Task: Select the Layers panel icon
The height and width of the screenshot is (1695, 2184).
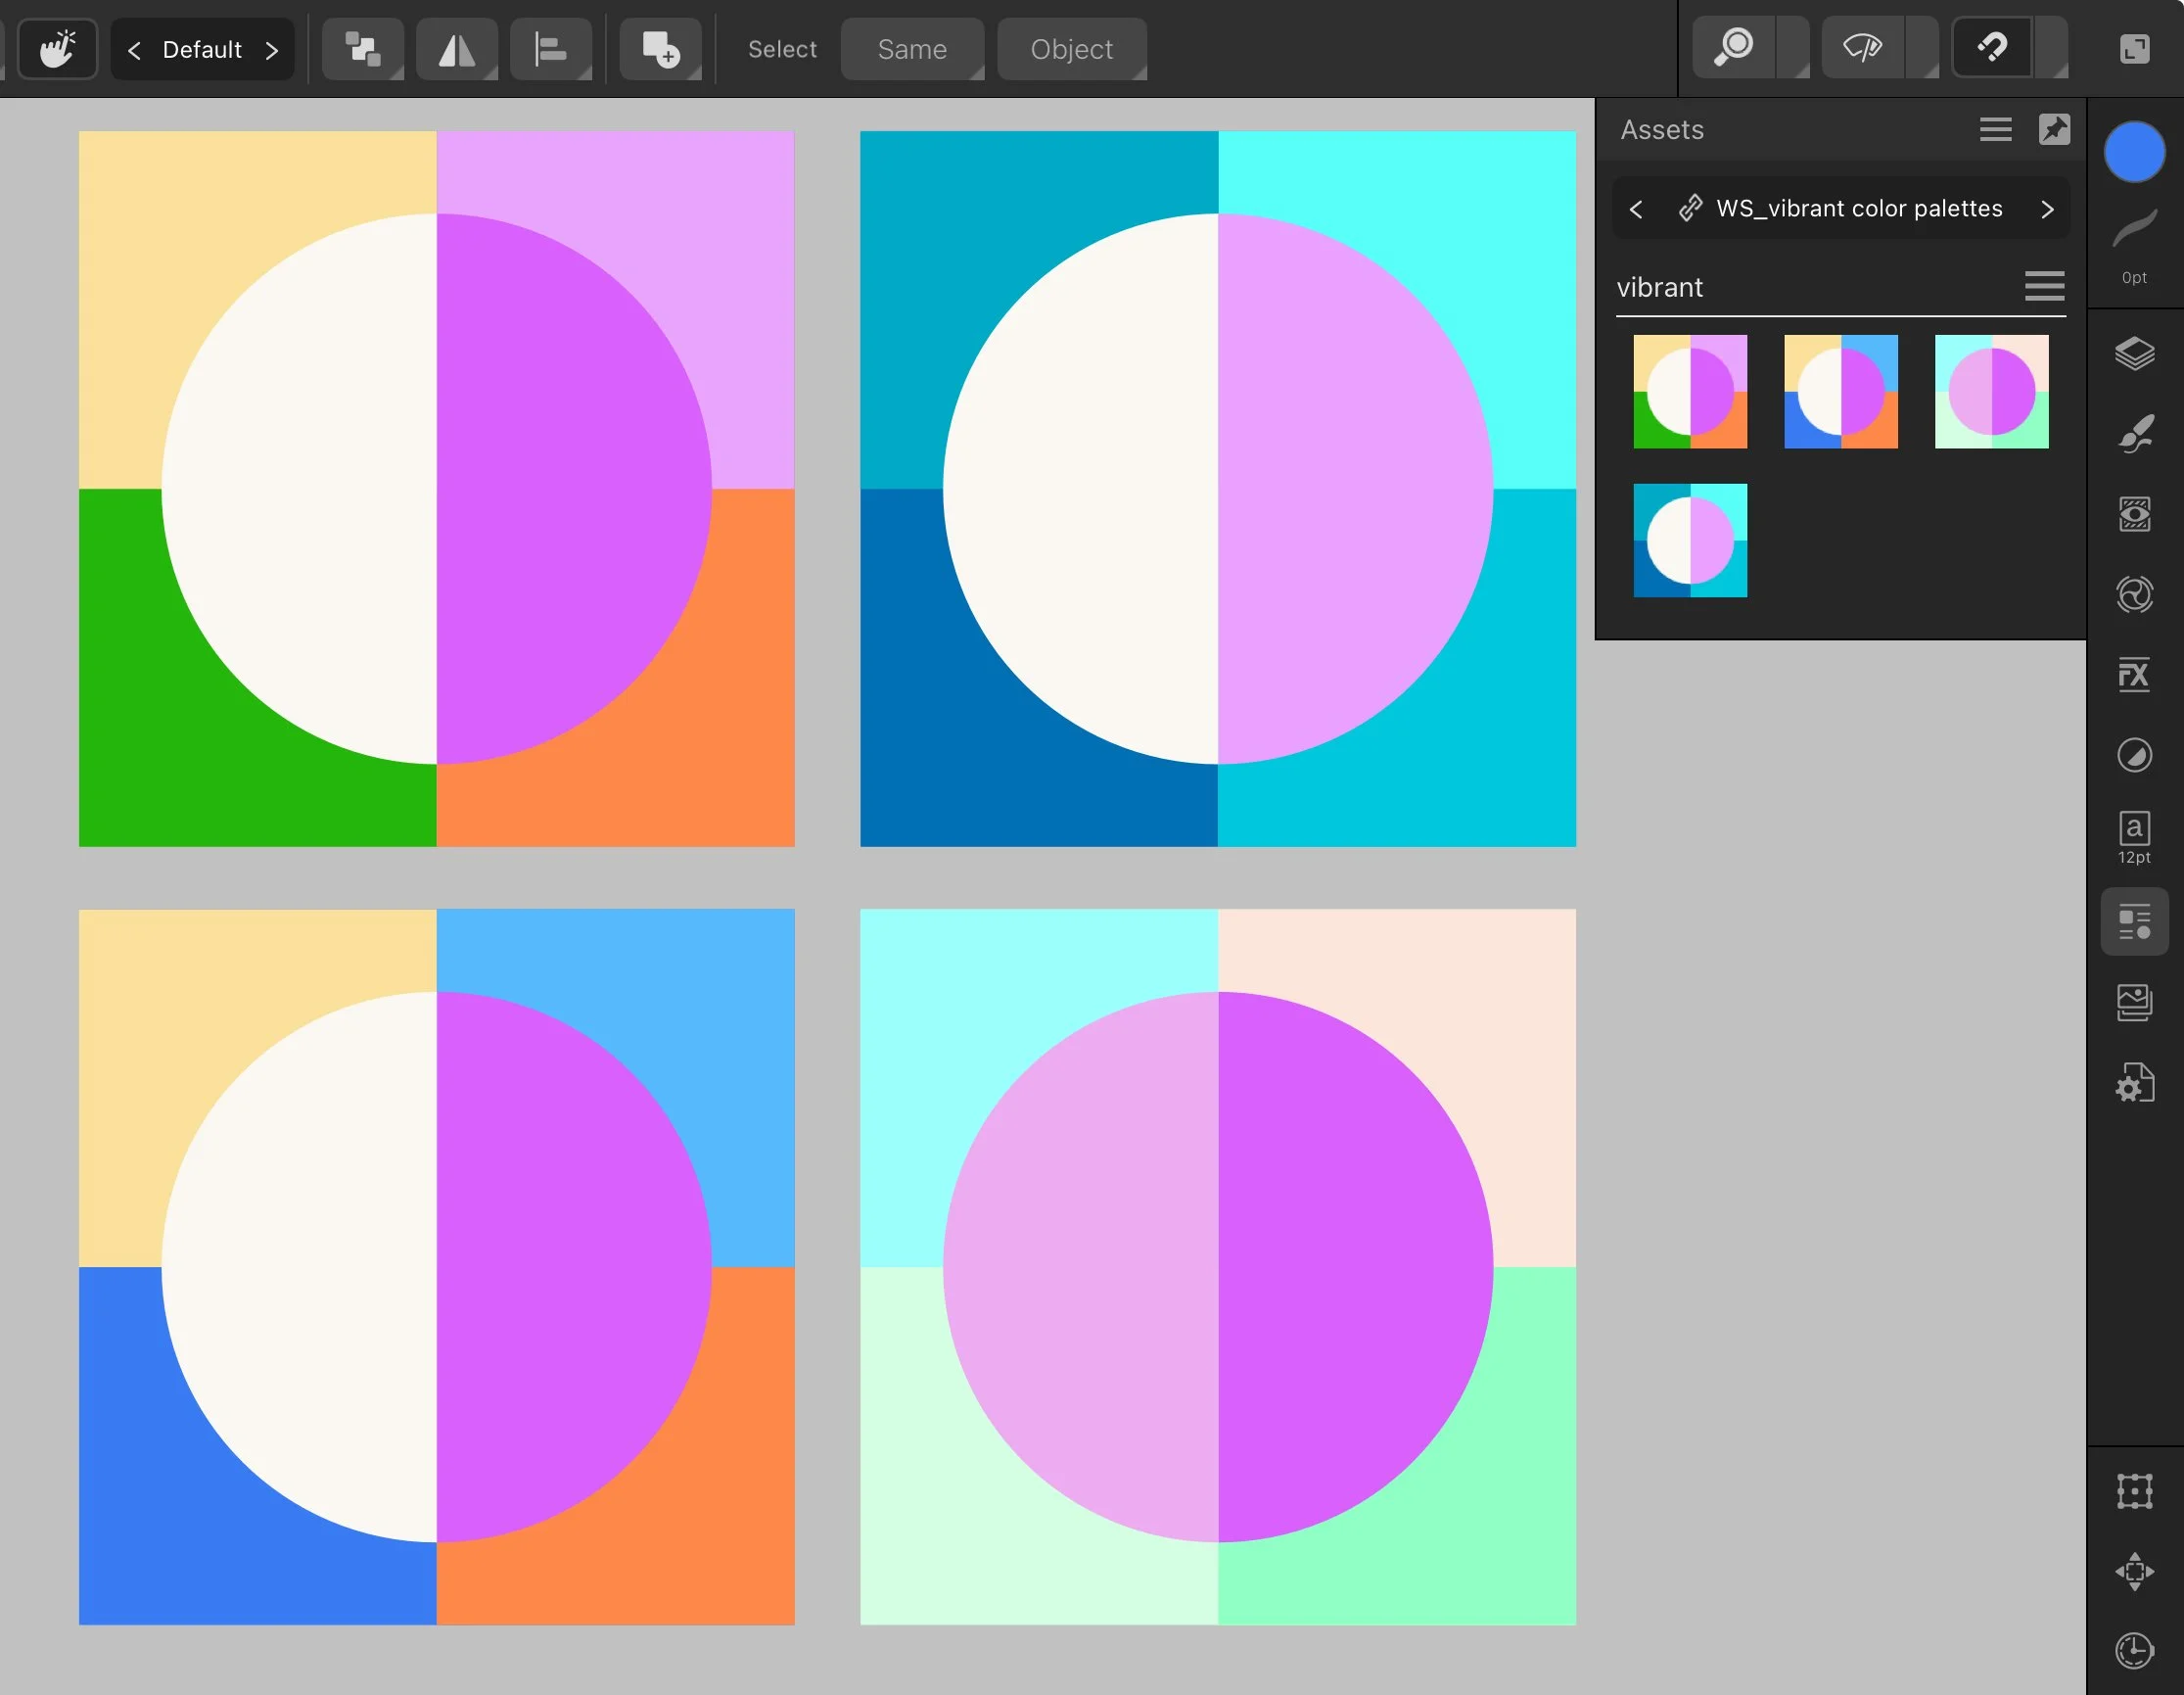Action: (x=2134, y=352)
